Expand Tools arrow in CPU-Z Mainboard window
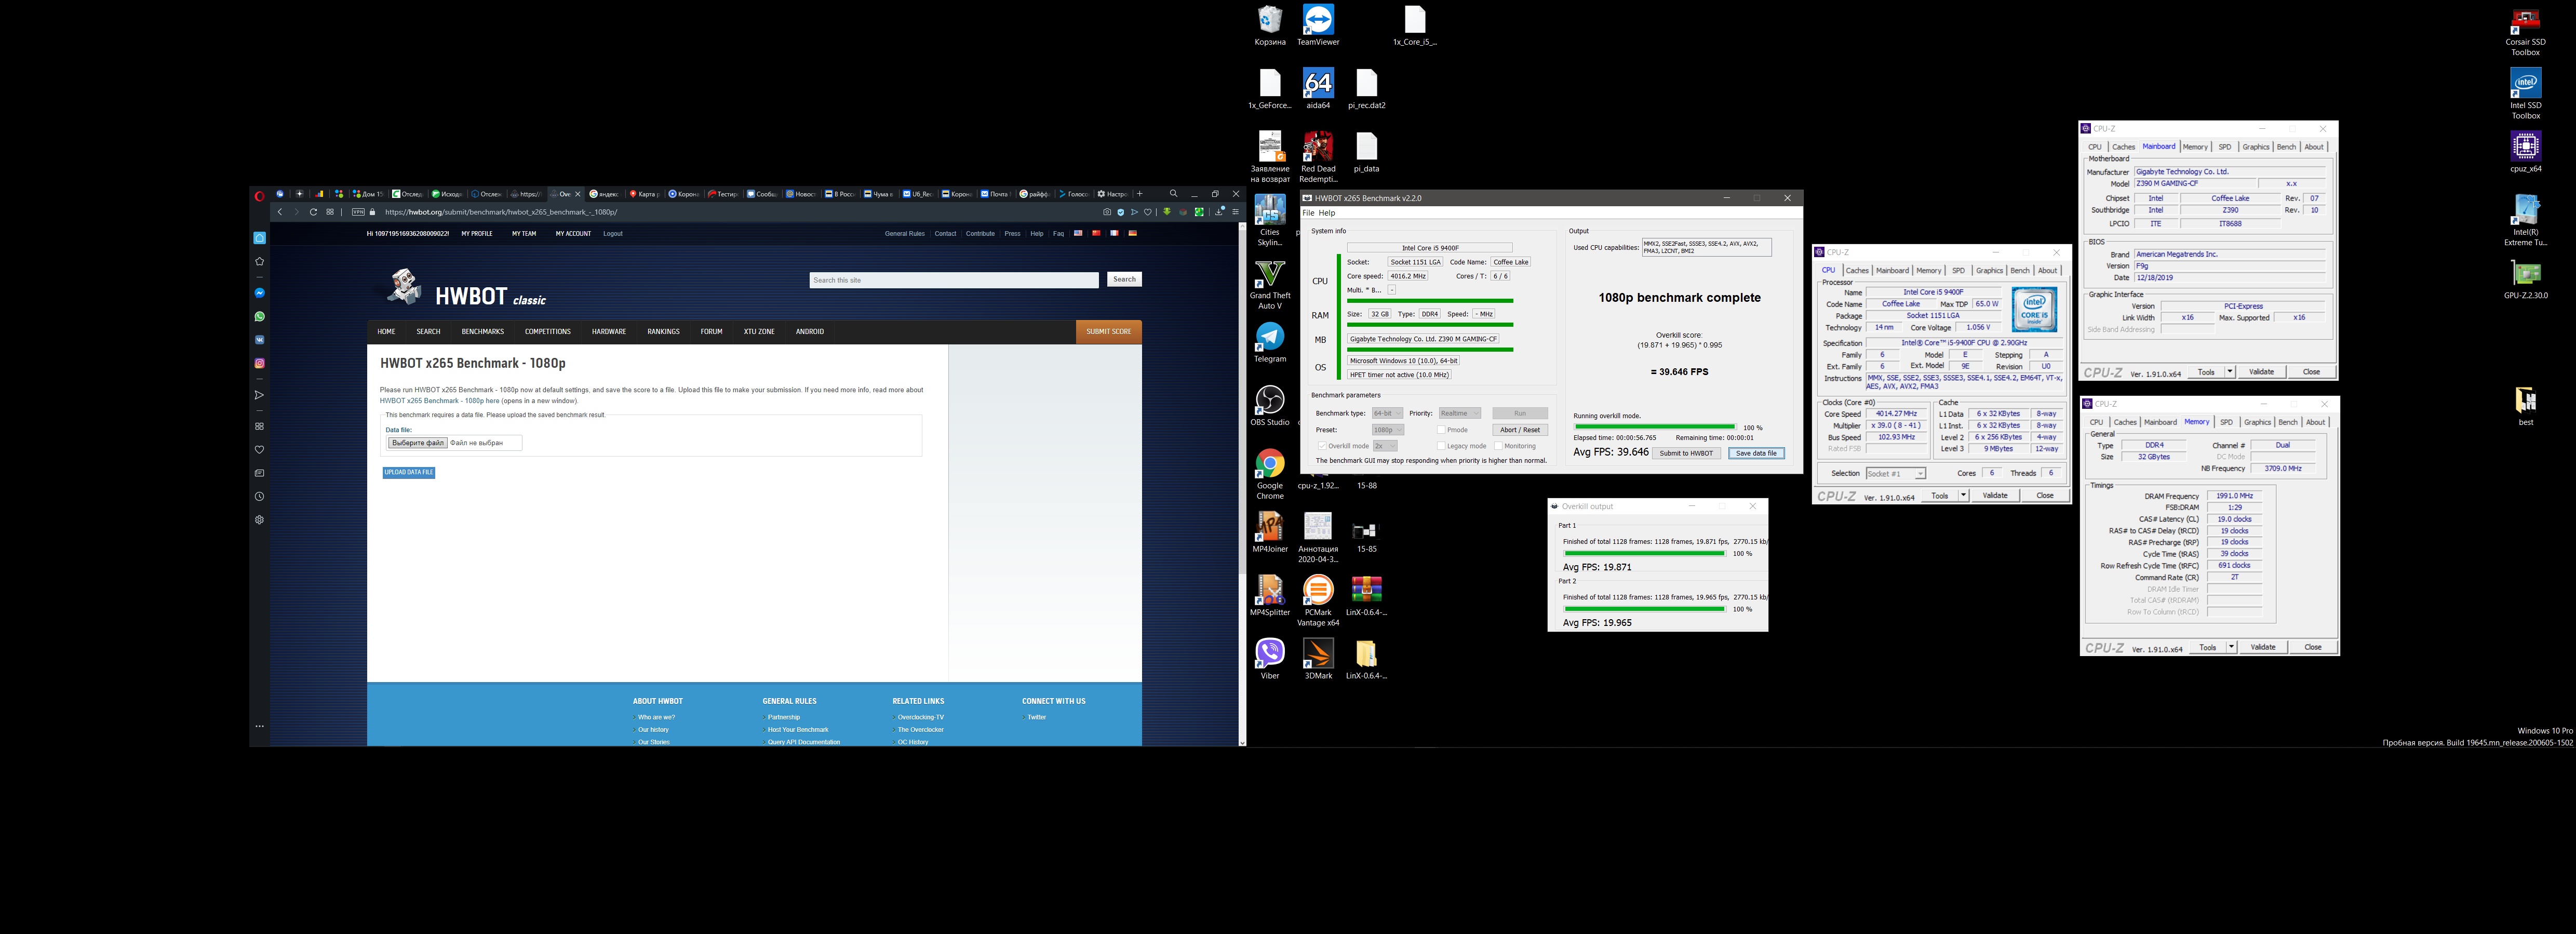This screenshot has height=934, width=2576. pos(2230,372)
